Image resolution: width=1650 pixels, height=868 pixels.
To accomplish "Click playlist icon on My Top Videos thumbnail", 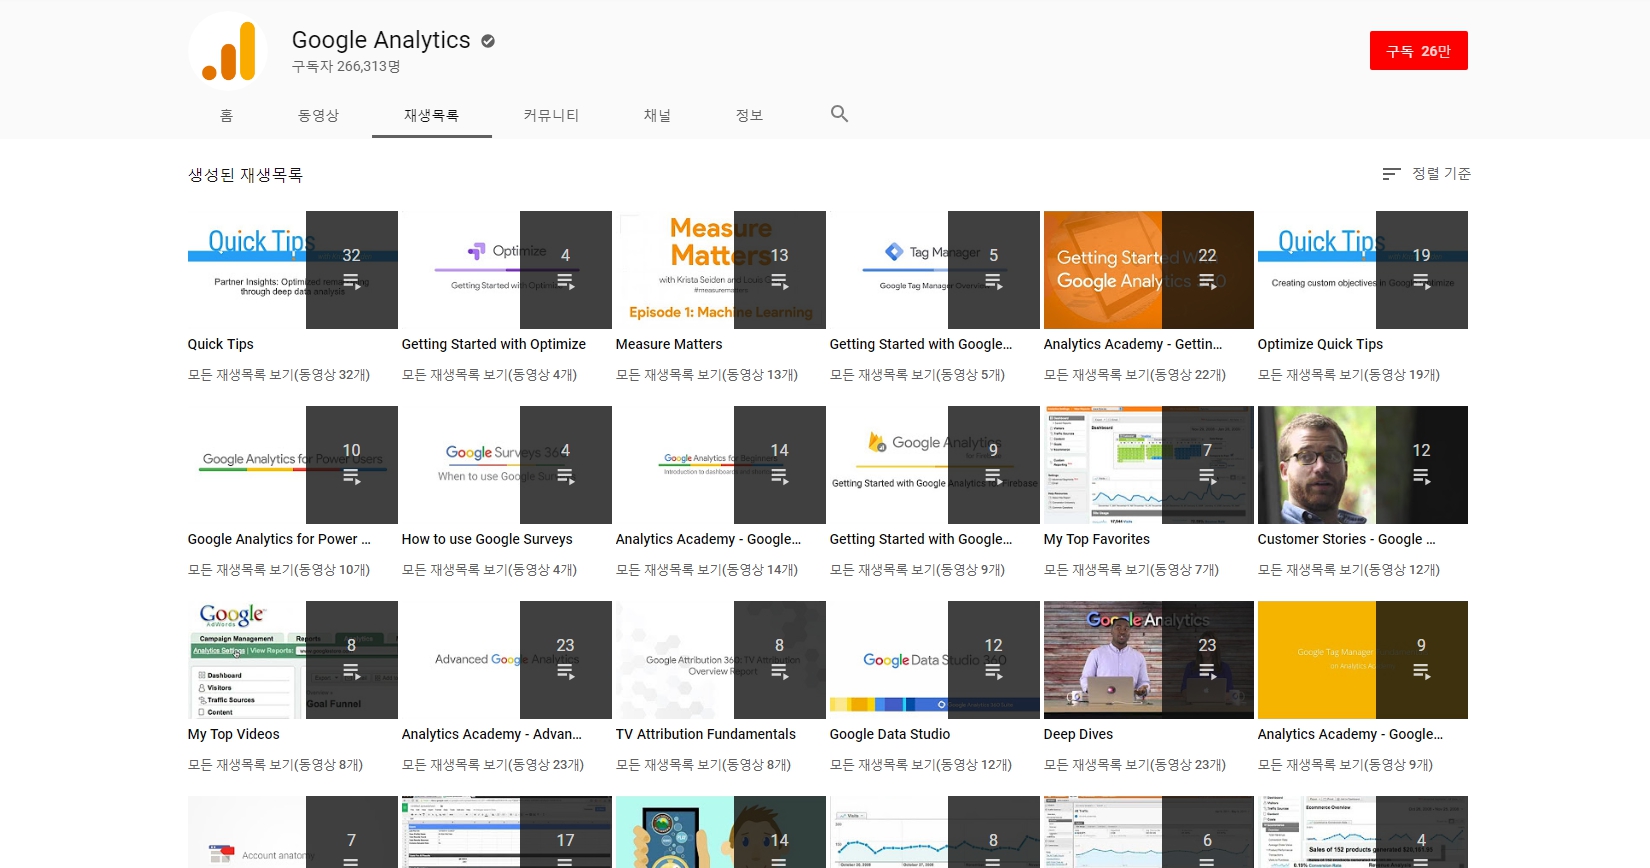I will 352,672.
